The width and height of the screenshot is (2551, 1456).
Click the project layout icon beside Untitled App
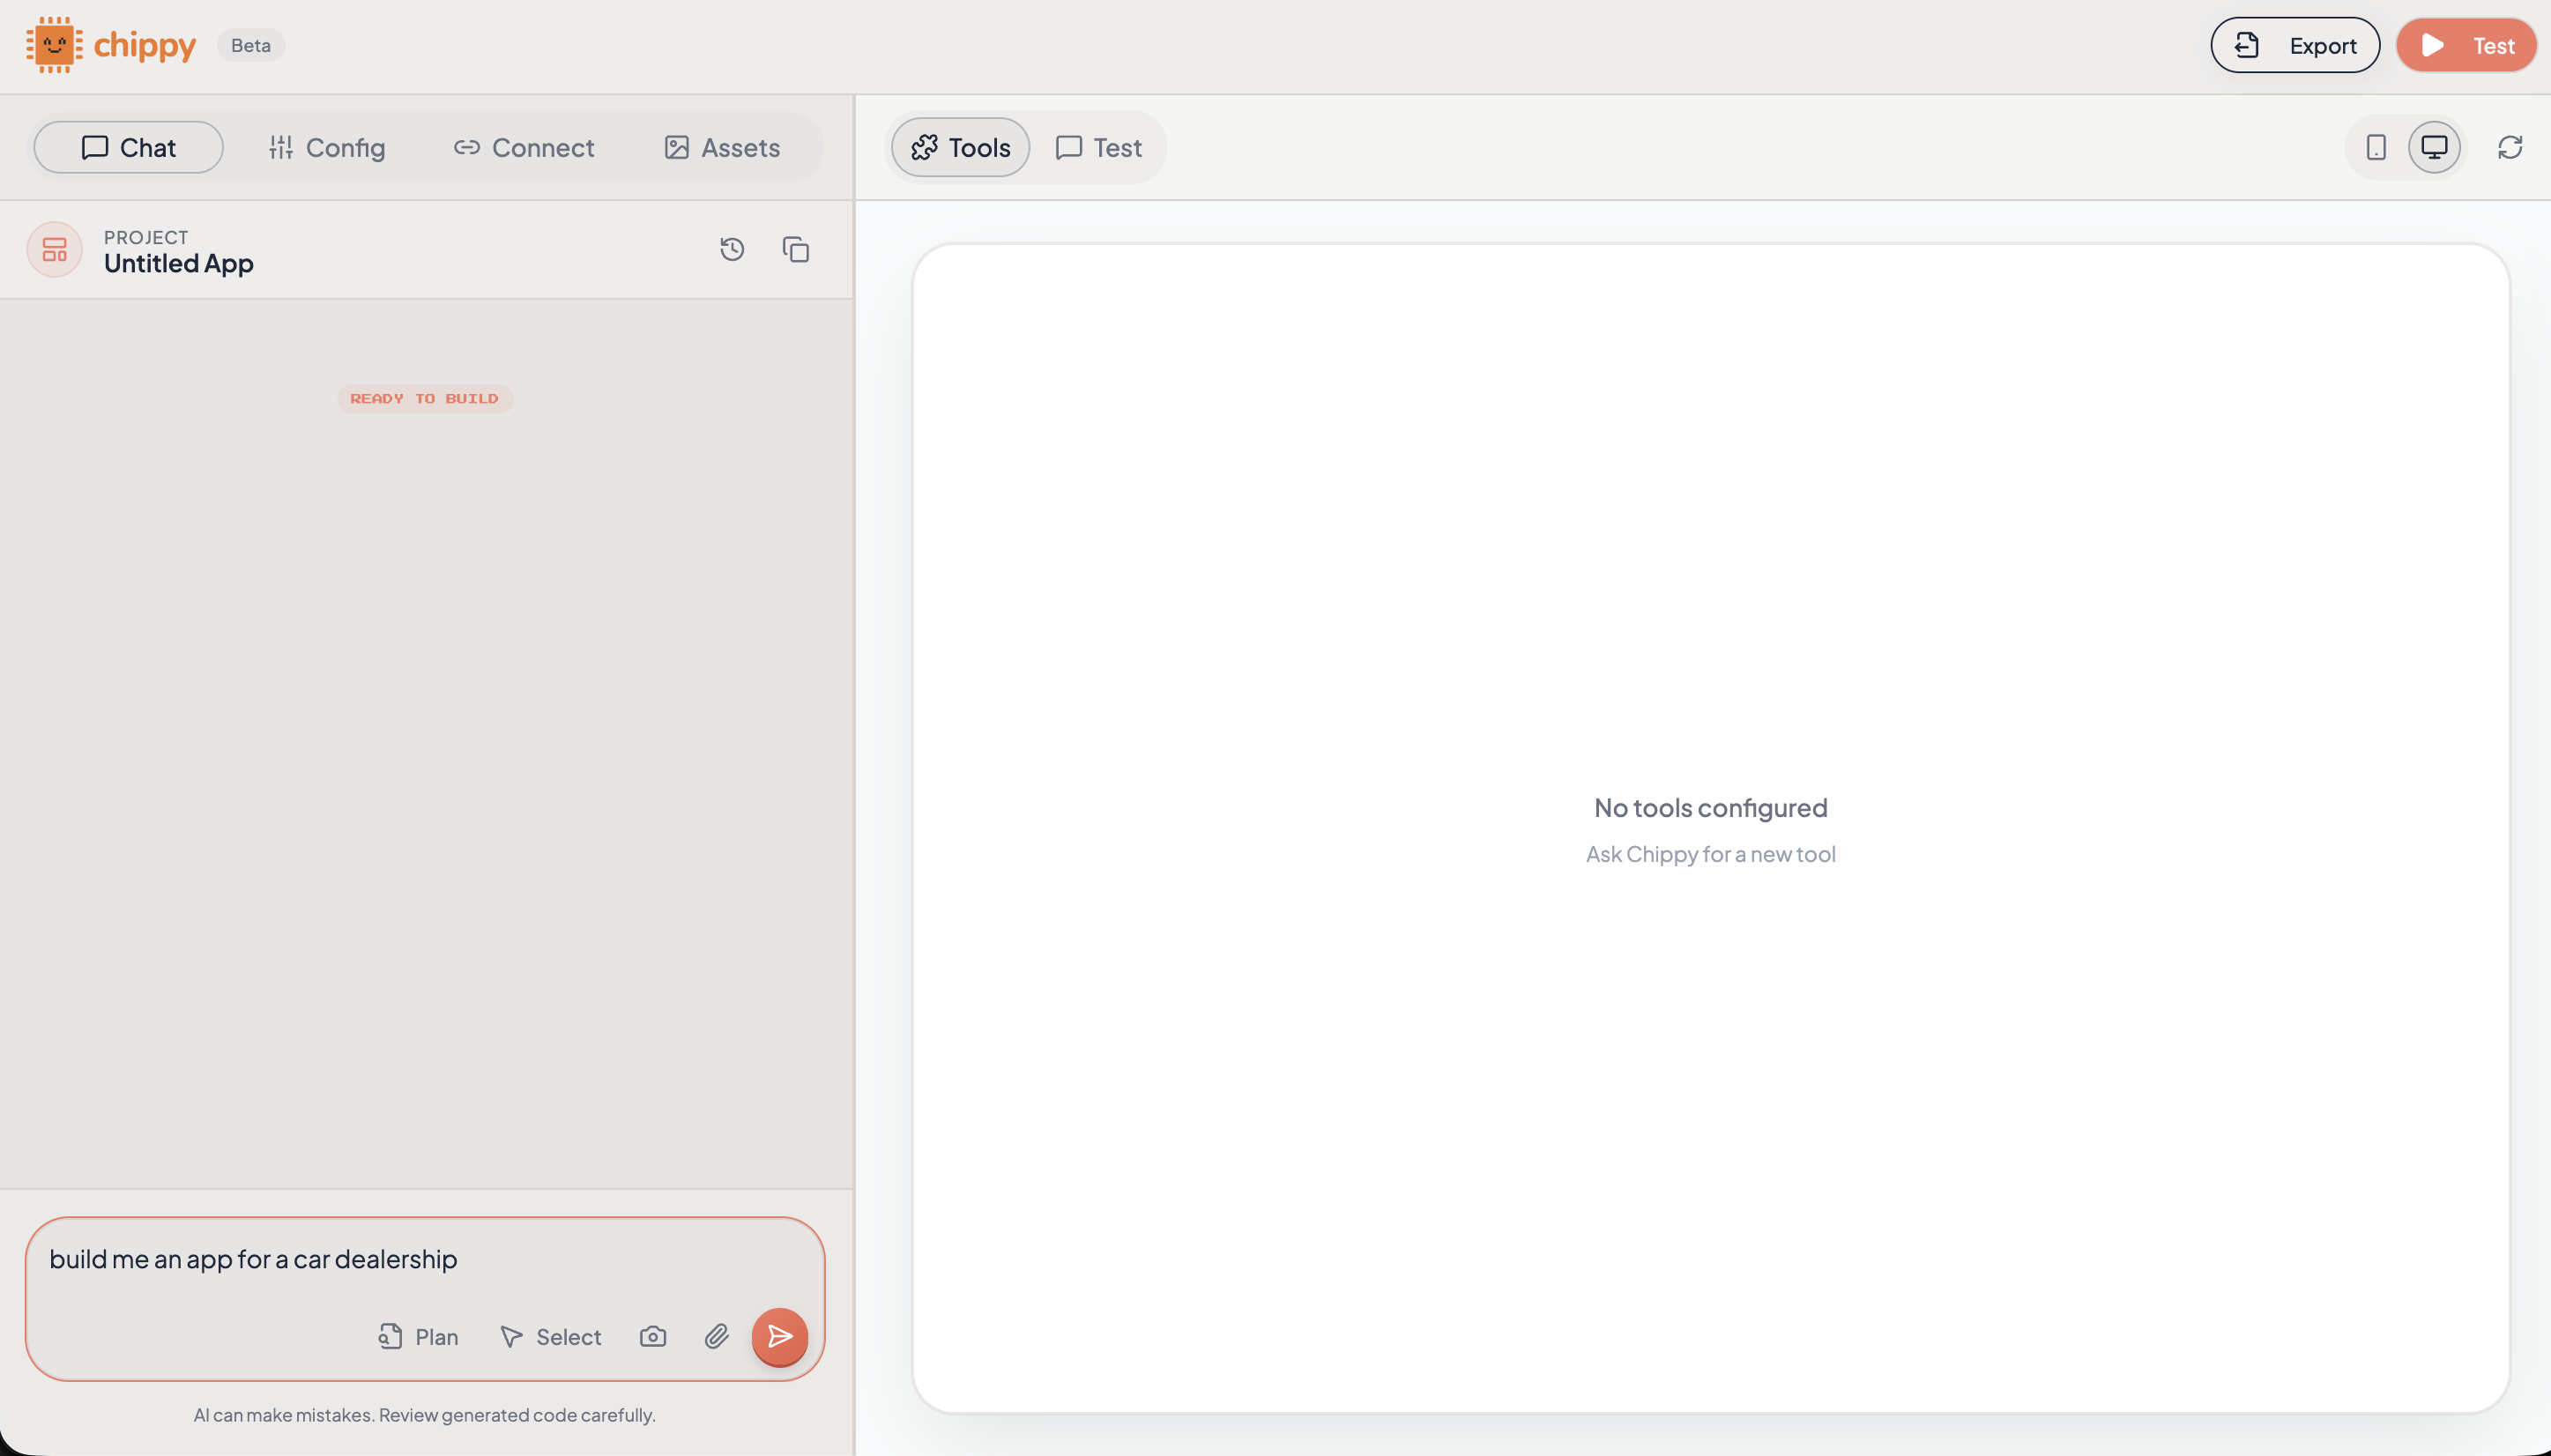tap(55, 249)
